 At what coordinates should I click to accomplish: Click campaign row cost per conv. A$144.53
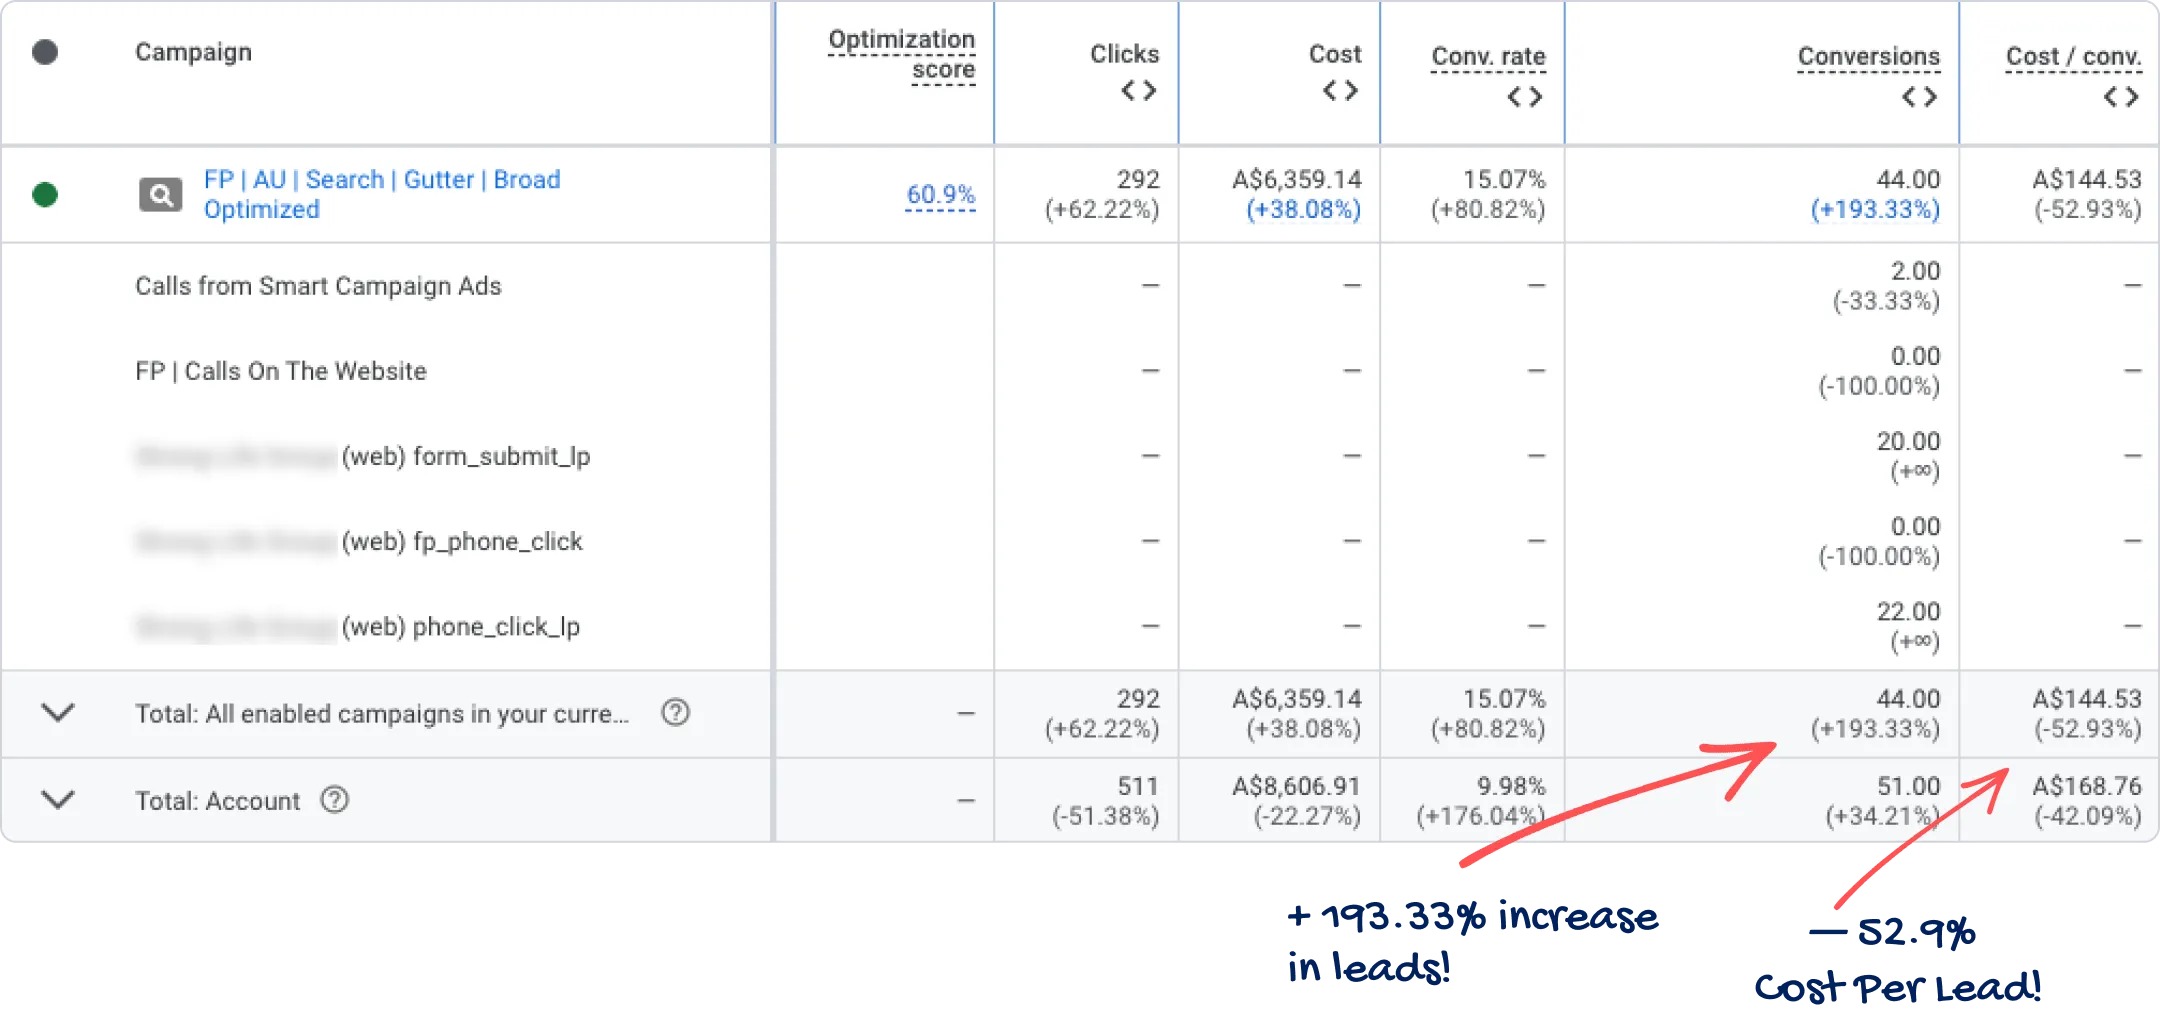pyautogui.click(x=2087, y=179)
